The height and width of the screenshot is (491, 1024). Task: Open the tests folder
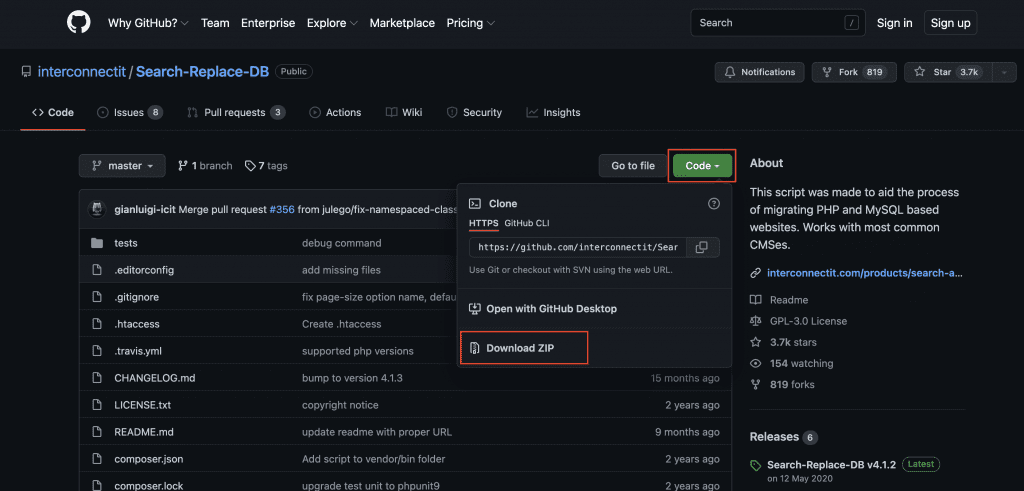[x=126, y=243]
